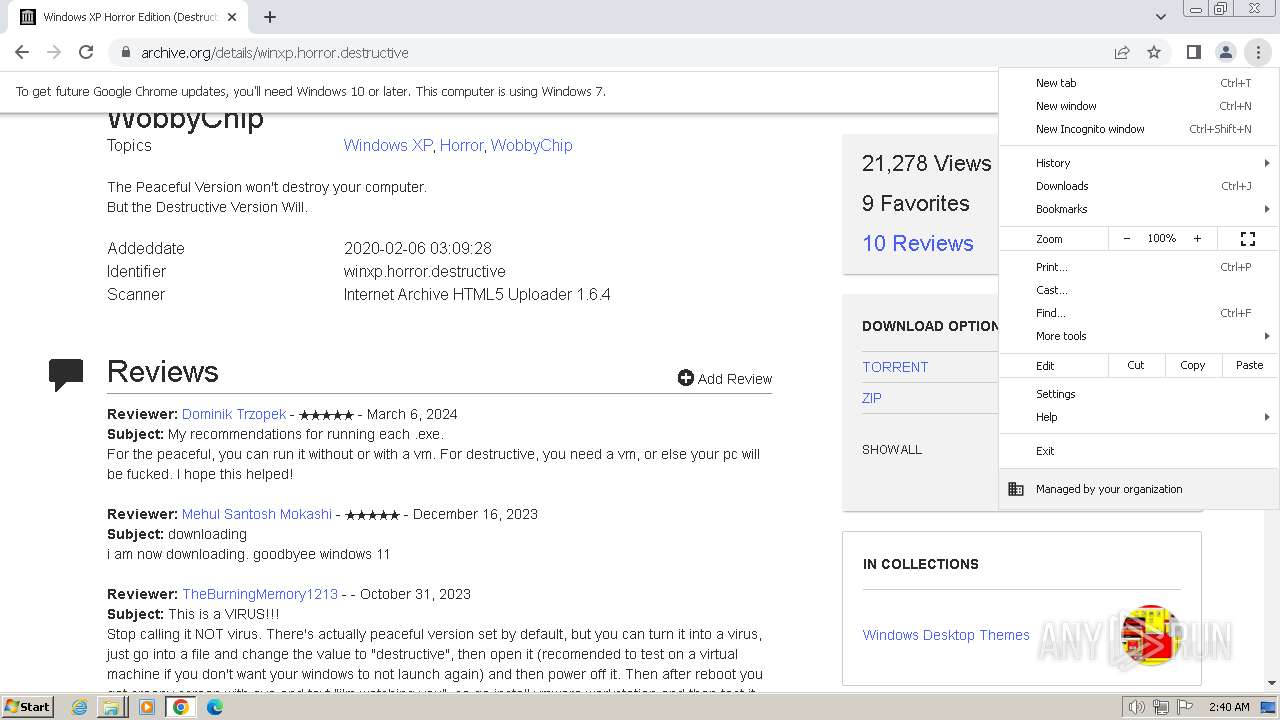Click the volume speaker tray icon
This screenshot has height=720, width=1280.
click(1136, 707)
